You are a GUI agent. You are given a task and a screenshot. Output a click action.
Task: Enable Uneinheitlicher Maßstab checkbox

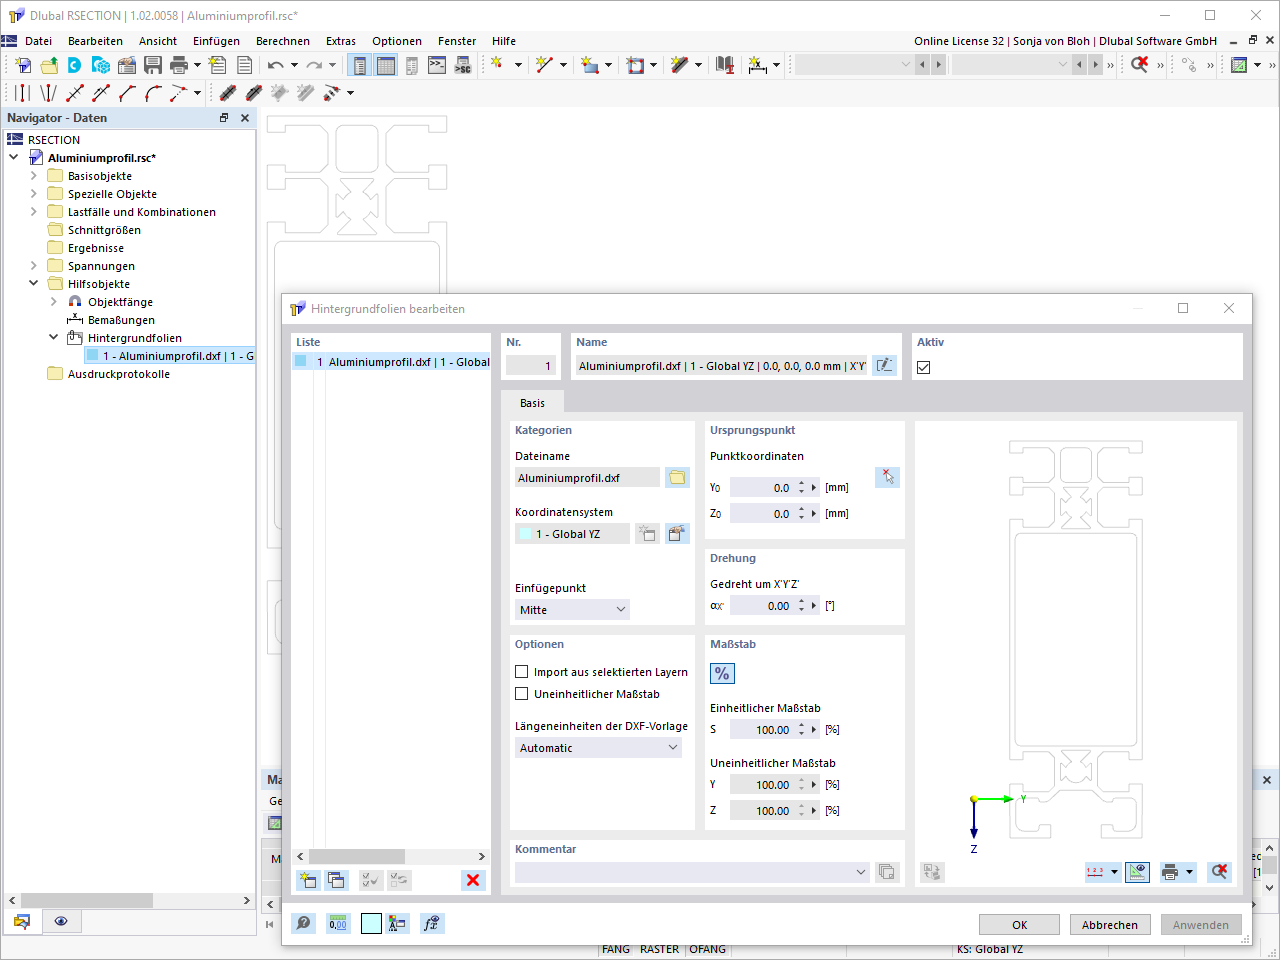[x=521, y=694]
